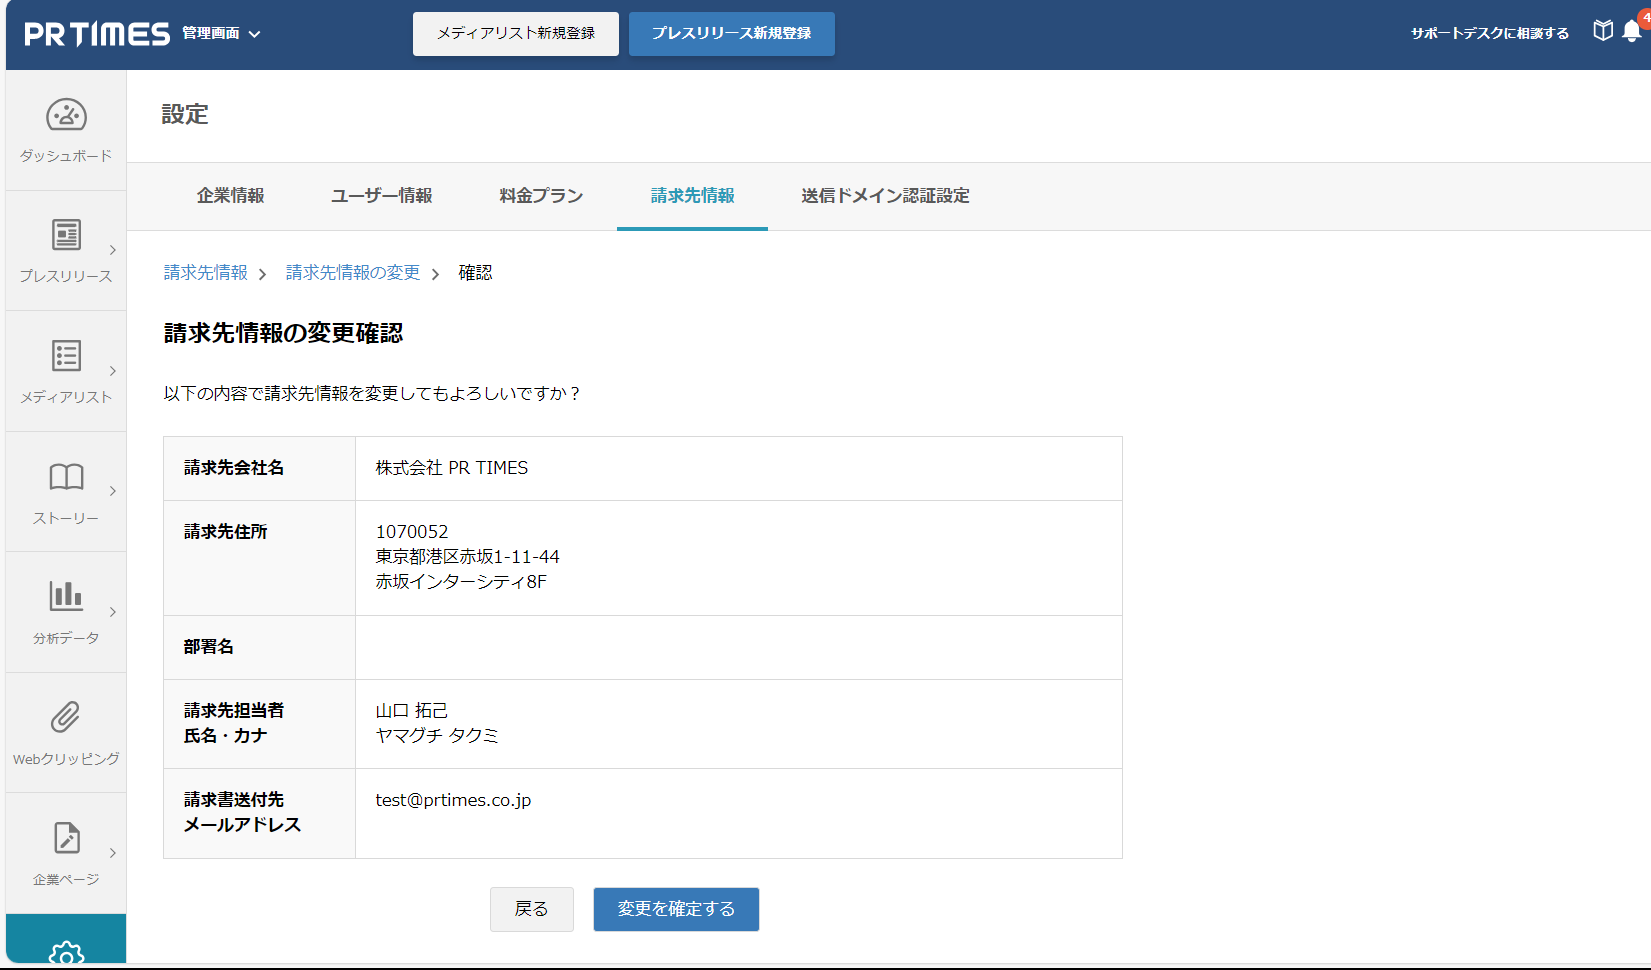Screen dimensions: 1651x970
Task: Open the Dashboard gauge icon
Action: [66, 116]
